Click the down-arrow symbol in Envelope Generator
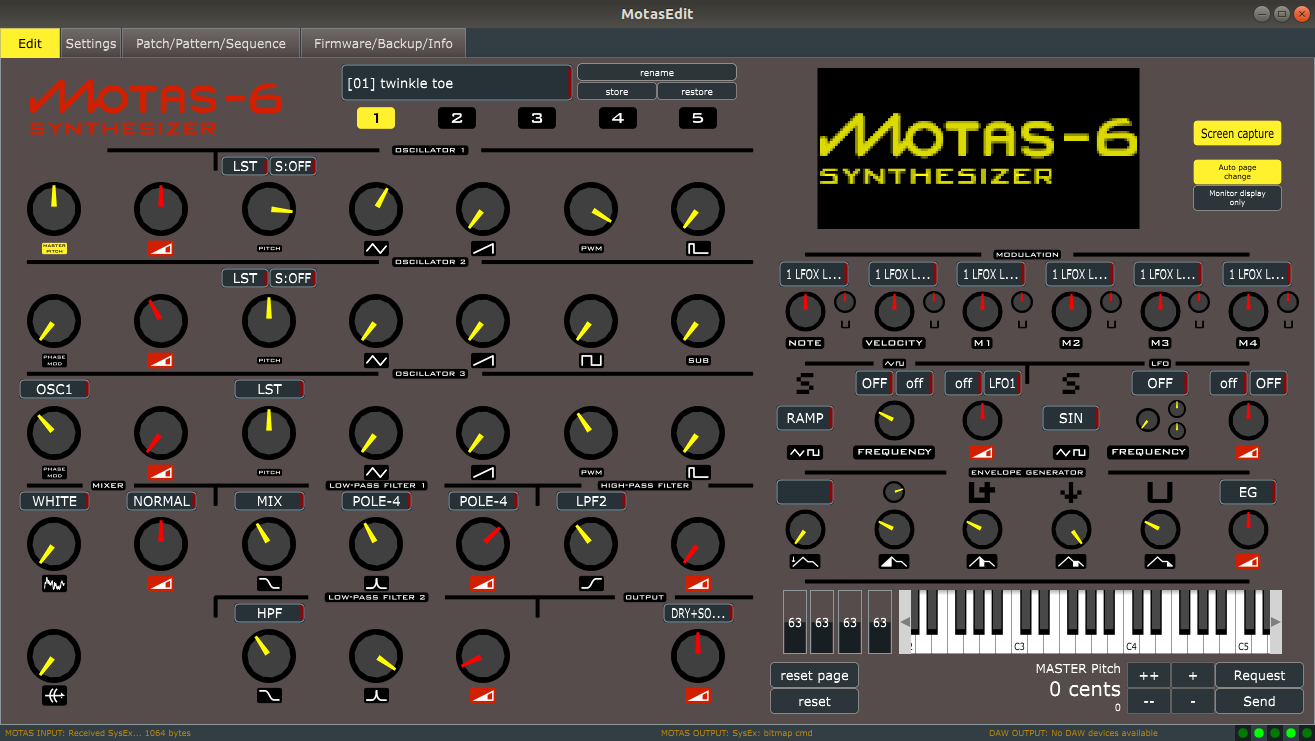The height and width of the screenshot is (741, 1315). click(1071, 492)
